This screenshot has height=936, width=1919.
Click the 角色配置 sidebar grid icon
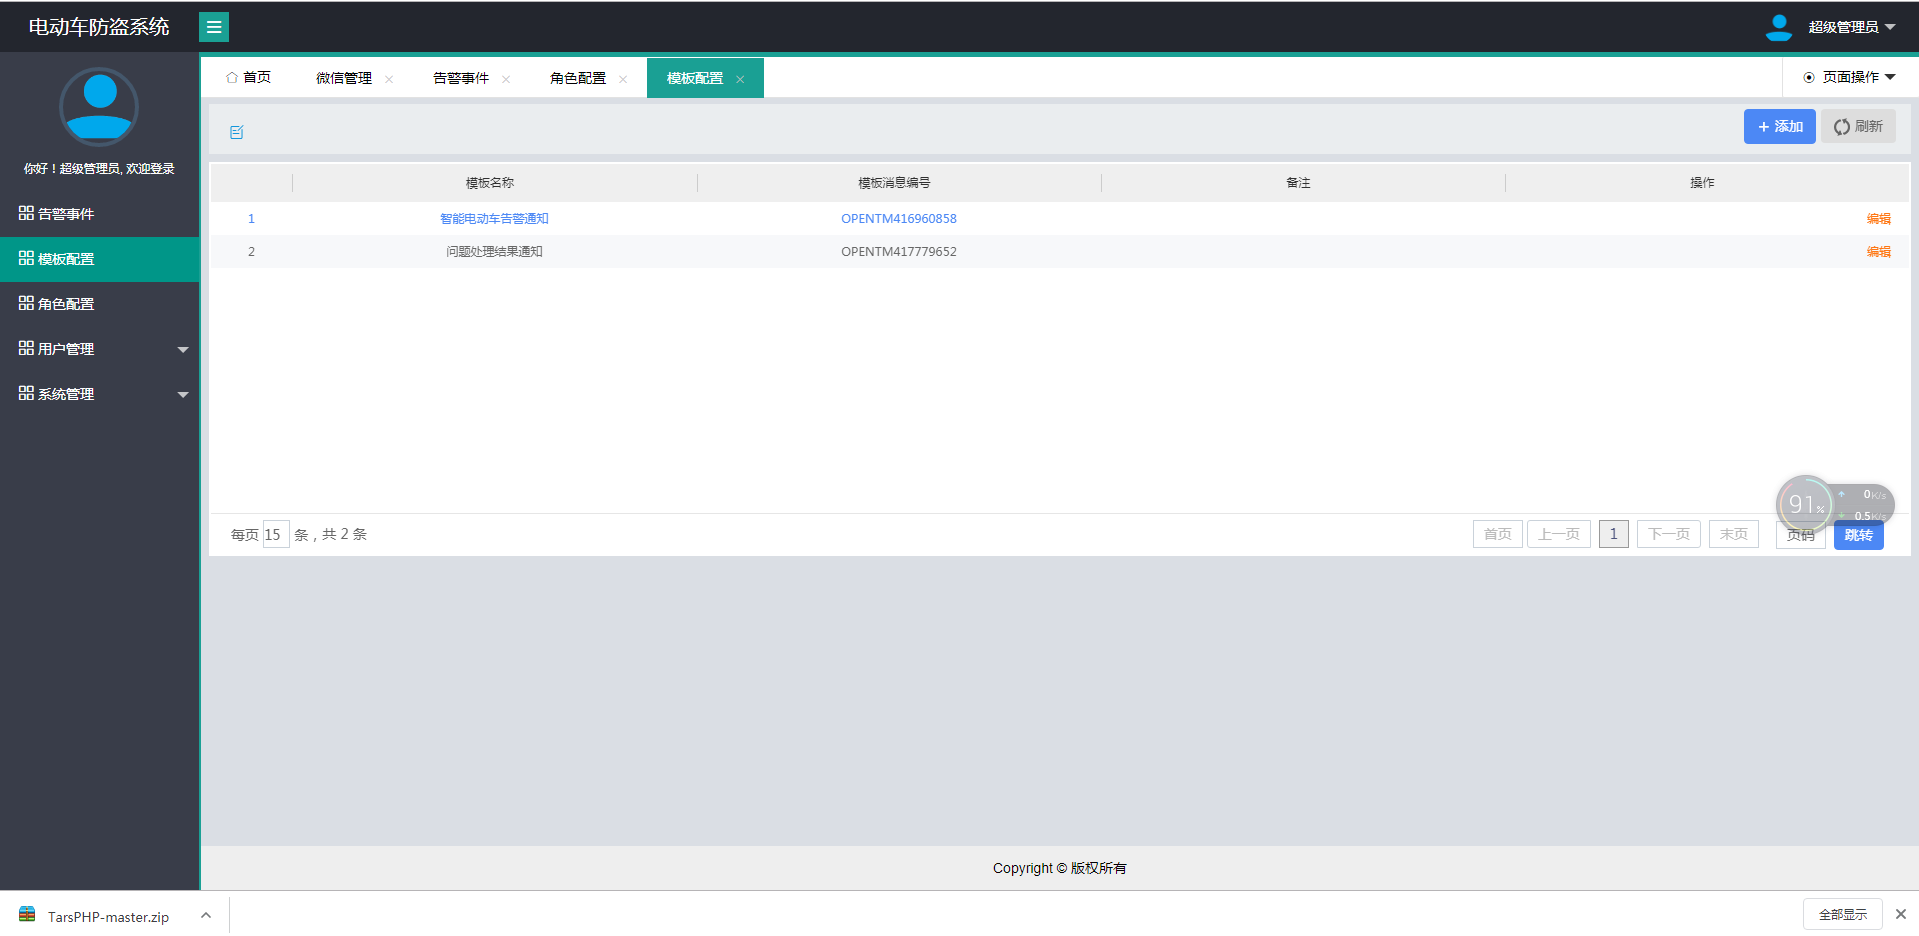click(x=26, y=303)
